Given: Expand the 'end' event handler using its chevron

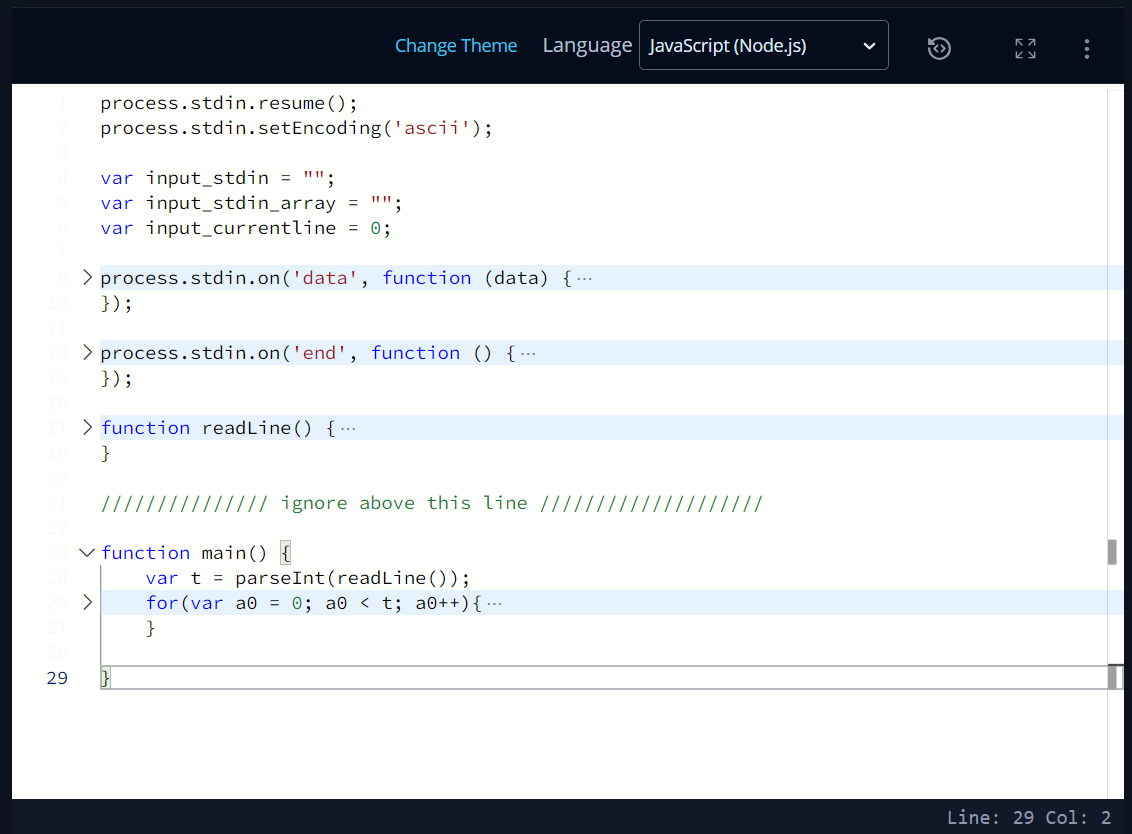Looking at the screenshot, I should pyautogui.click(x=87, y=352).
